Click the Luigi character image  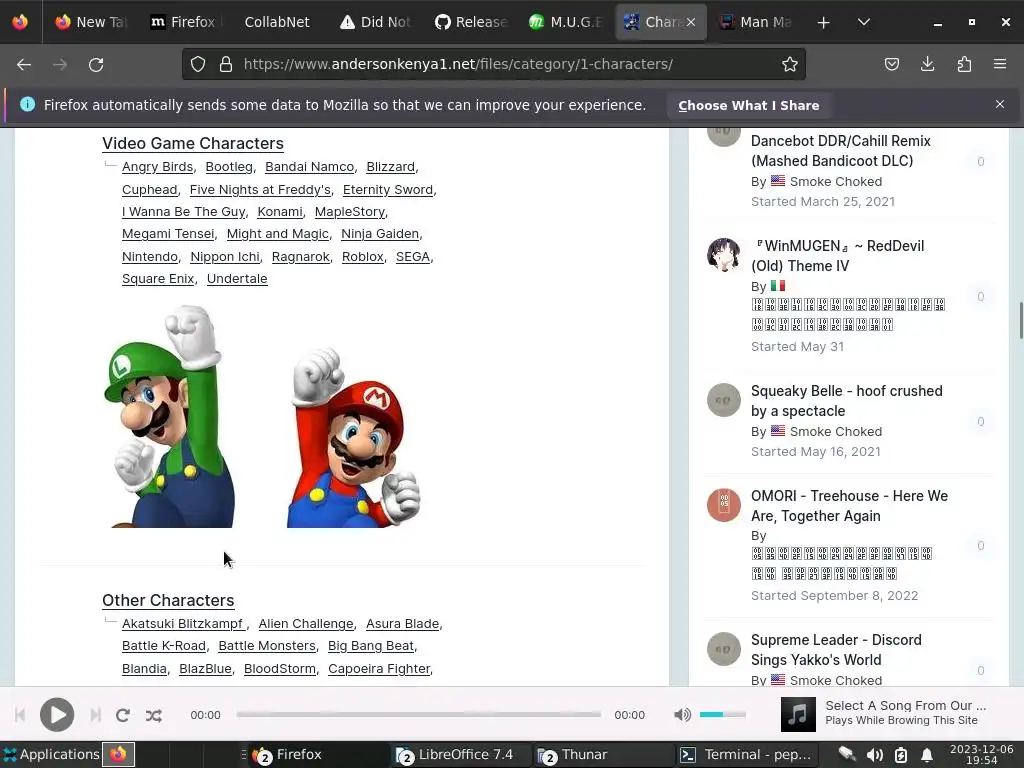(x=170, y=416)
